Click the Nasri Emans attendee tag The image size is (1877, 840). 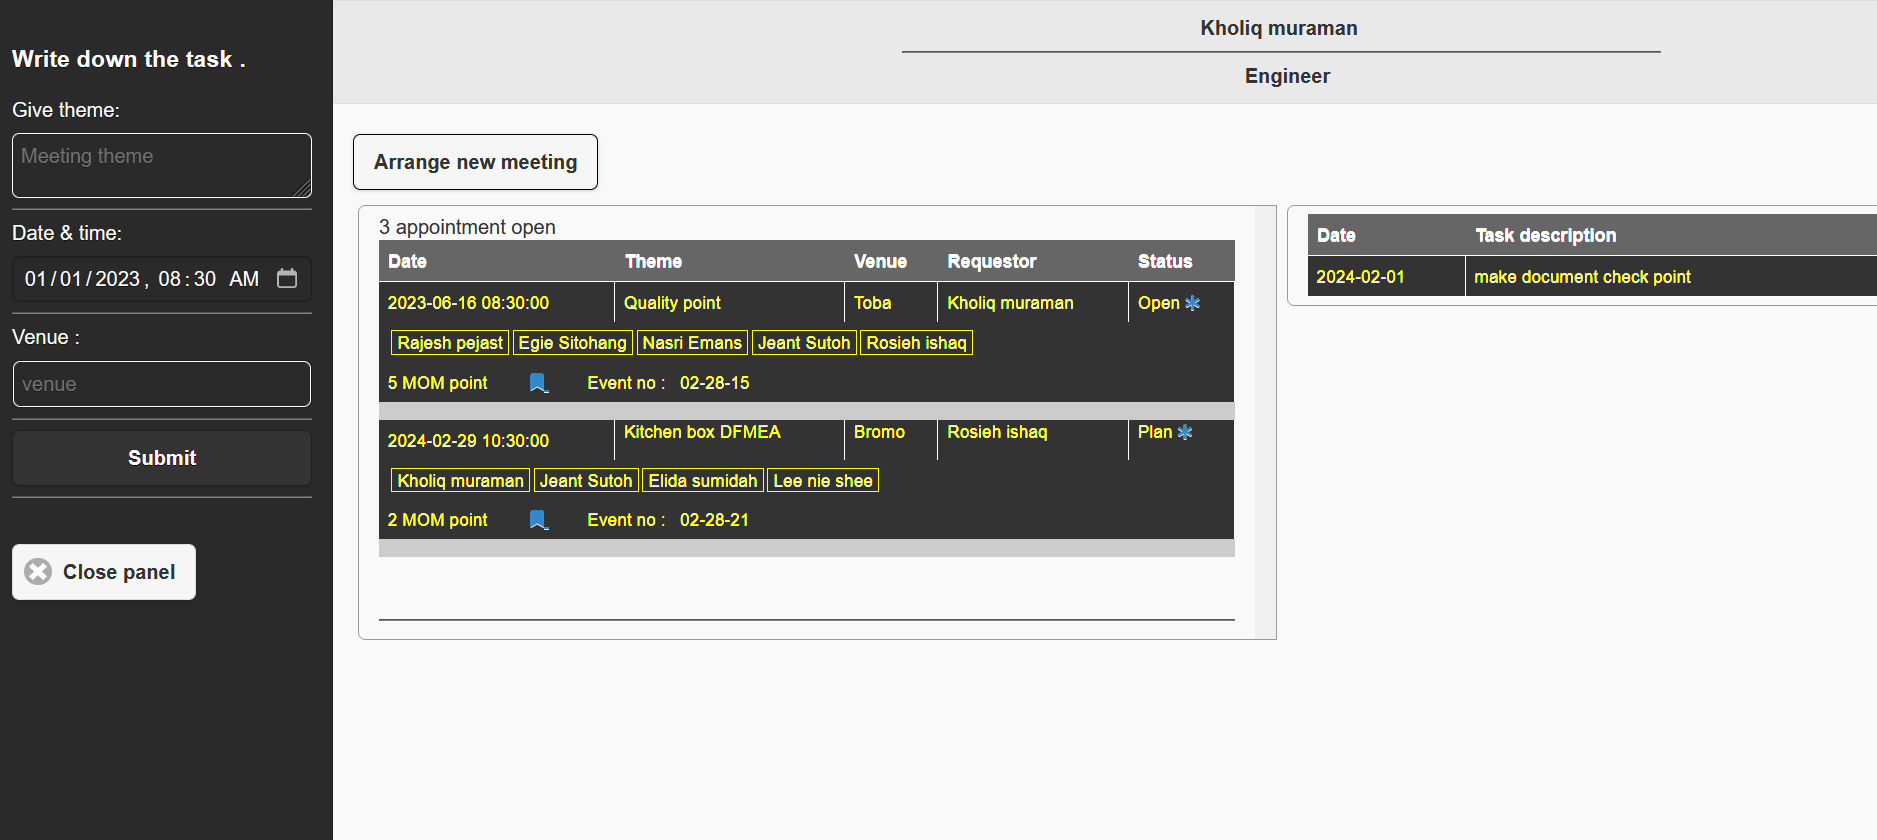(692, 343)
